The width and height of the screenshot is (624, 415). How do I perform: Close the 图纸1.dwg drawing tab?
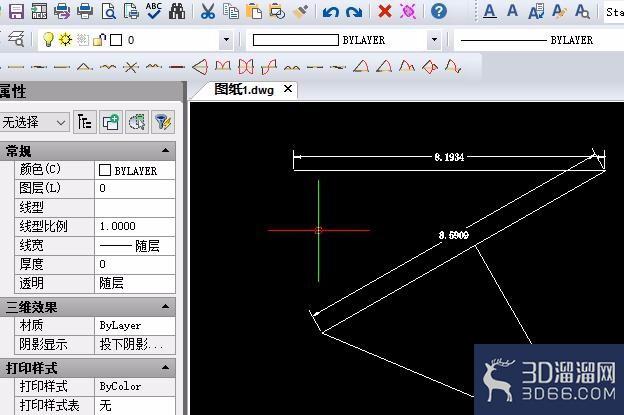tap(288, 89)
